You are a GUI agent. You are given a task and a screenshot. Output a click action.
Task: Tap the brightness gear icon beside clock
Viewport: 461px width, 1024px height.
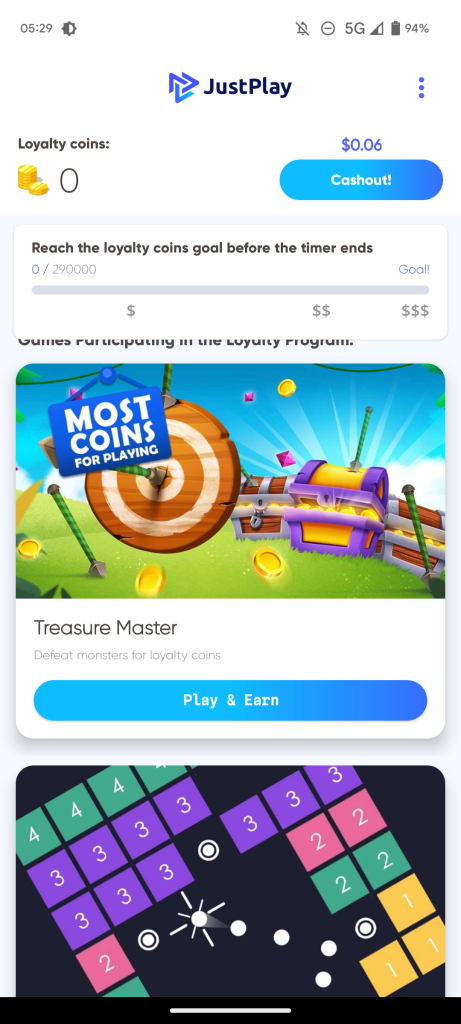(x=69, y=28)
